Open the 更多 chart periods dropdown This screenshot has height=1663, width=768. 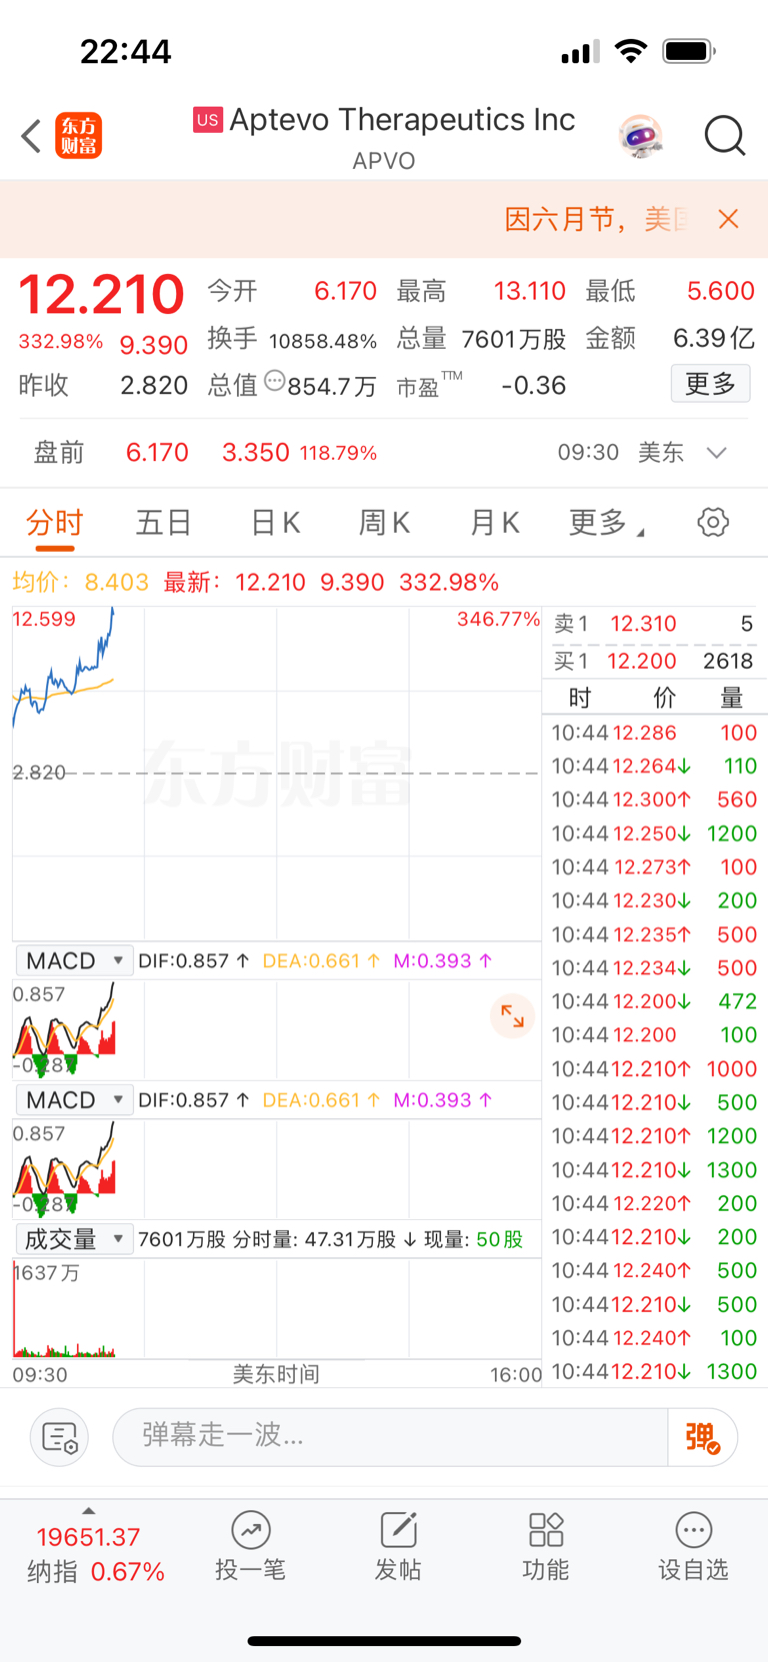coord(606,522)
